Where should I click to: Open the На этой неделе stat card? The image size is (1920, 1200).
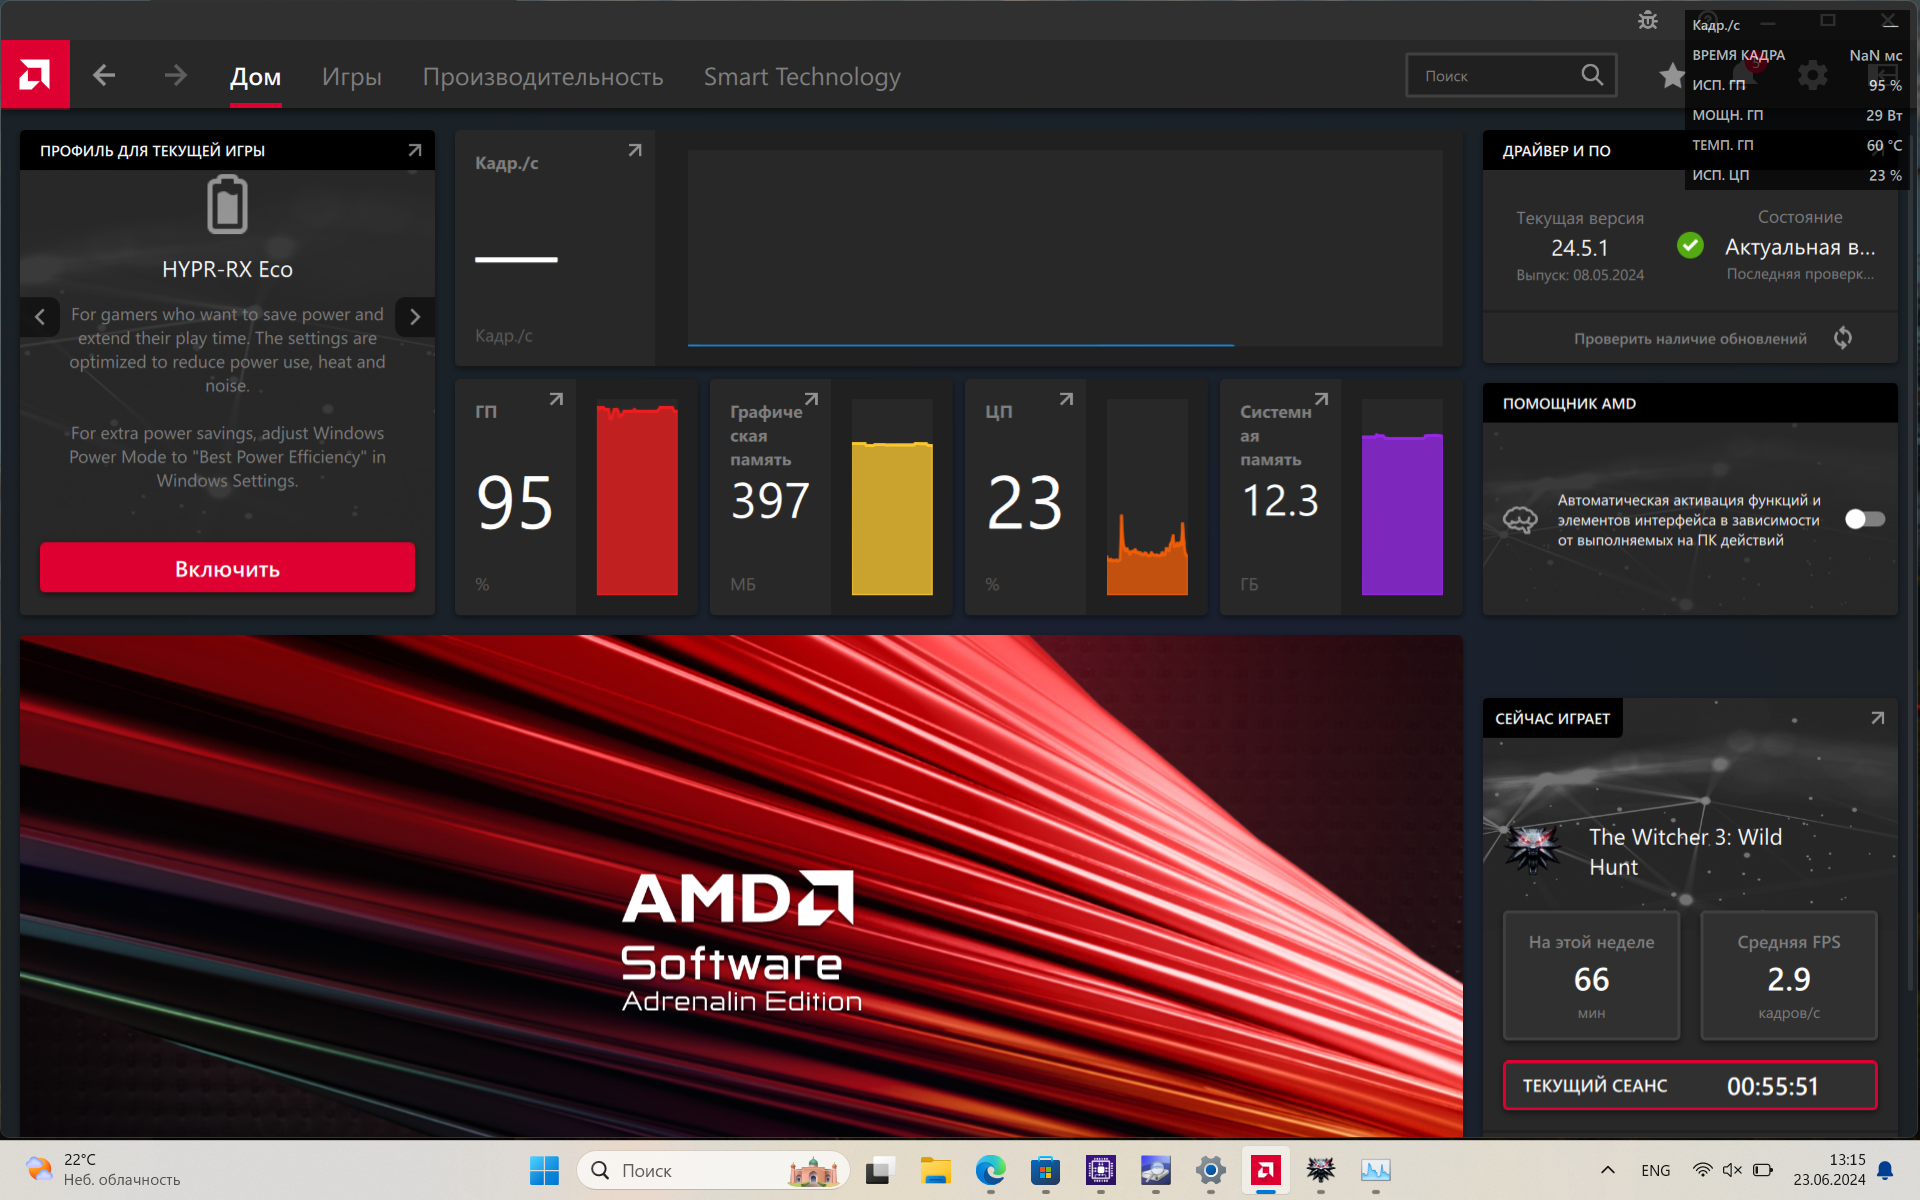coord(1591,975)
